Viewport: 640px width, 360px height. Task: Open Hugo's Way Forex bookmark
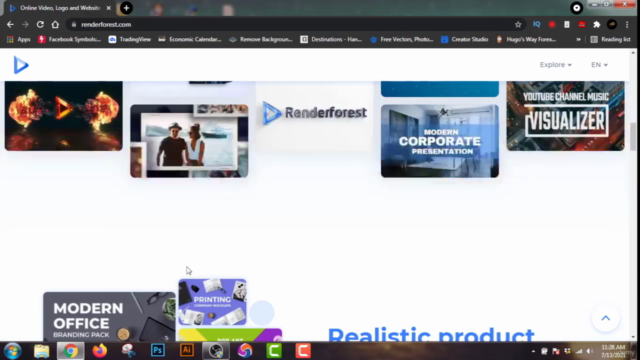(526, 39)
